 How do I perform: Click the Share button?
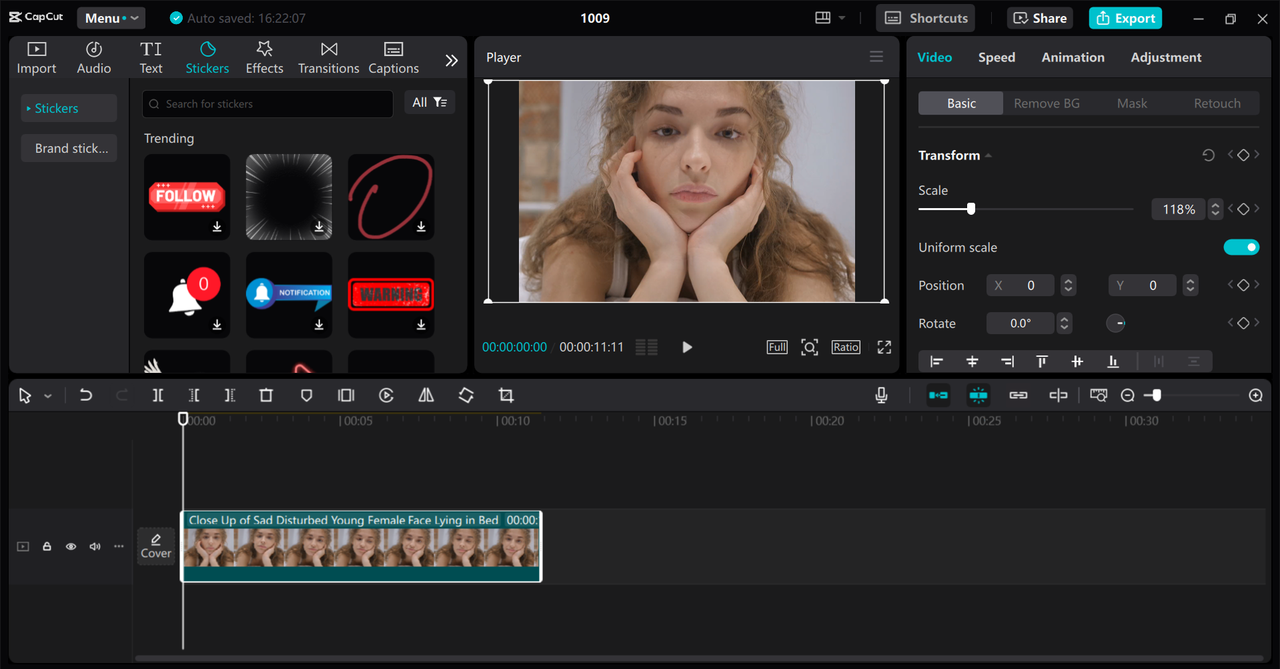1038,18
